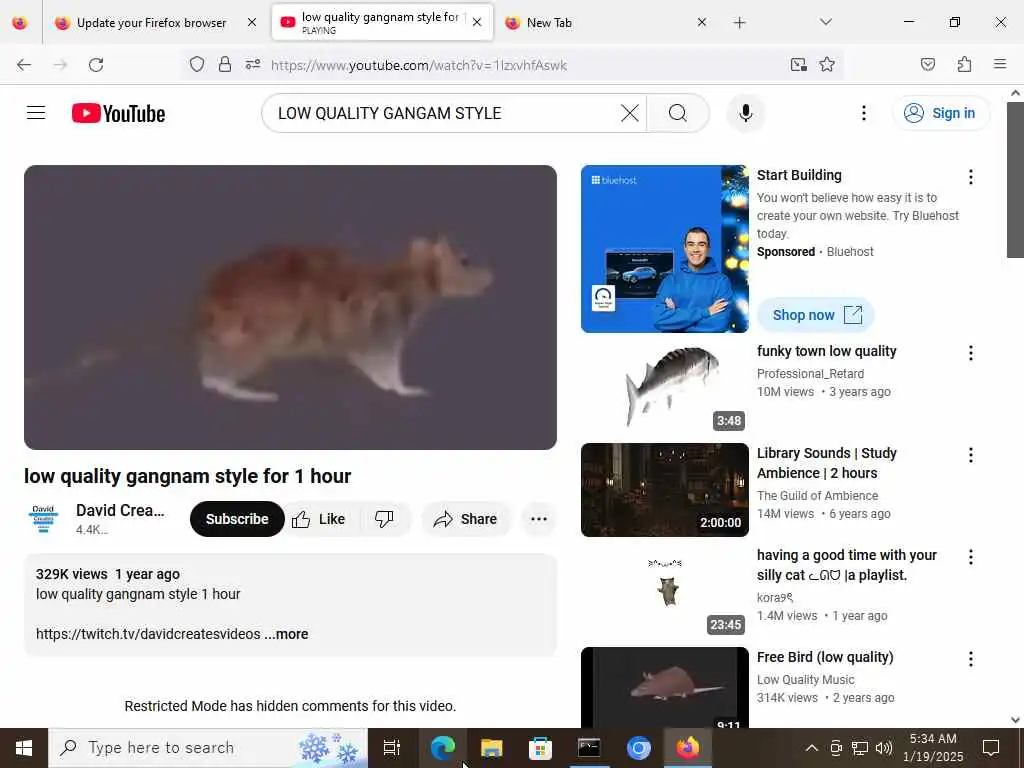The height and width of the screenshot is (768, 1024).
Task: Open the Windows Start menu
Action: tap(24, 748)
